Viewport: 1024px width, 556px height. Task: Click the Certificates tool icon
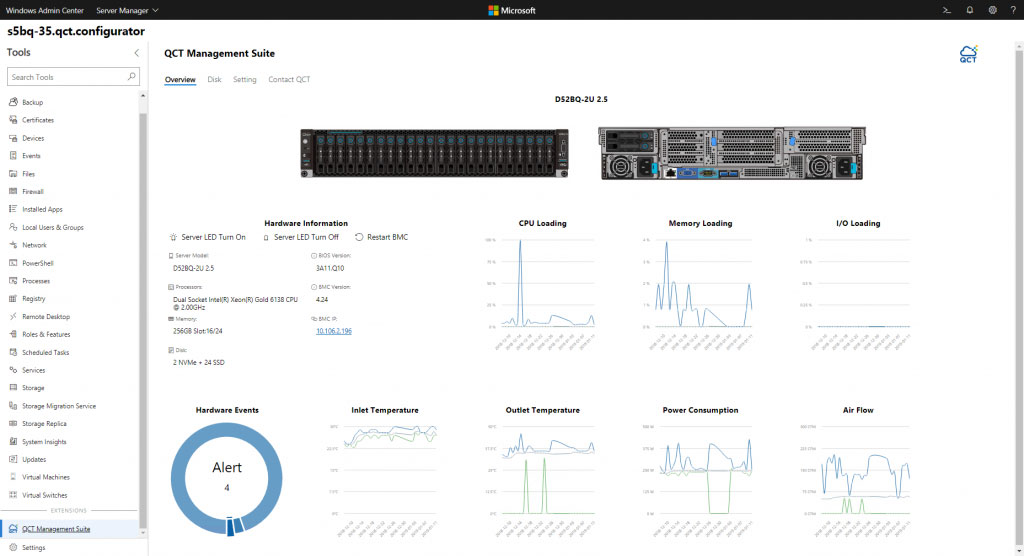13,120
